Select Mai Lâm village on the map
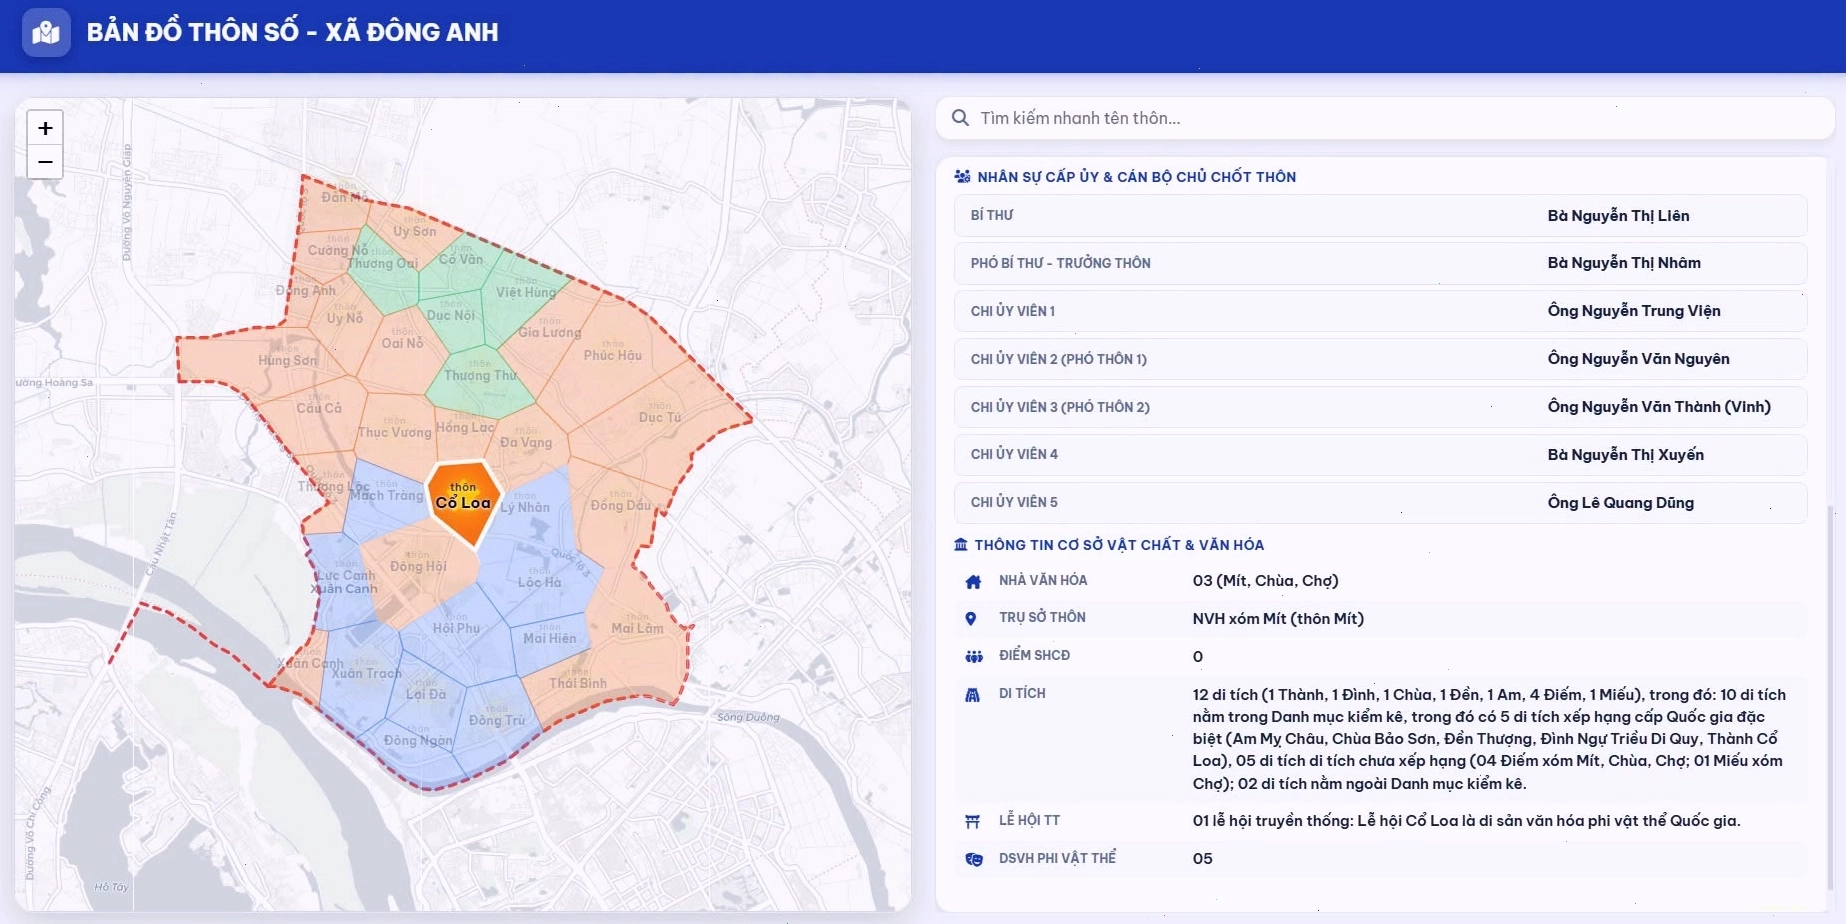The width and height of the screenshot is (1846, 924). (637, 628)
